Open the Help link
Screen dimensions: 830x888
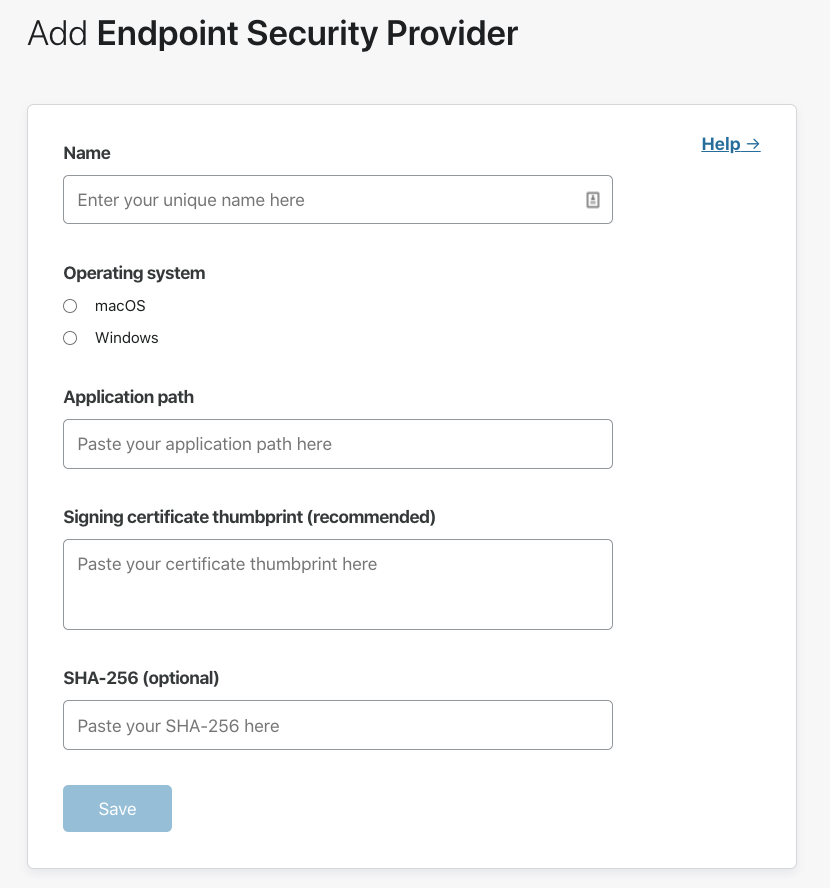click(x=730, y=144)
